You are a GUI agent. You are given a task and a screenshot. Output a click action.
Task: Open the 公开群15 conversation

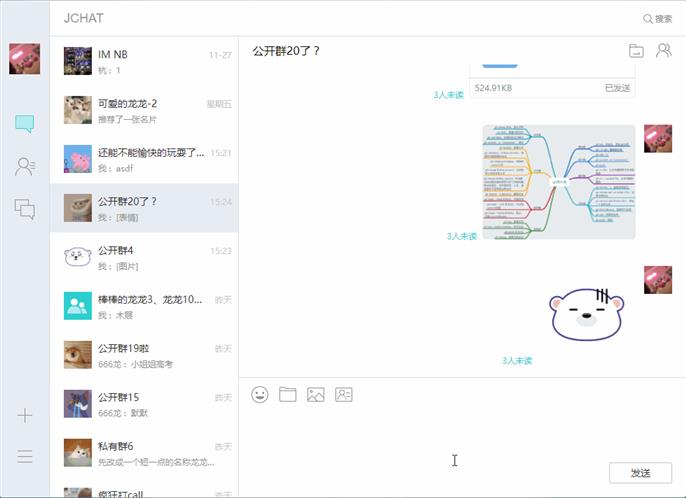[144, 404]
